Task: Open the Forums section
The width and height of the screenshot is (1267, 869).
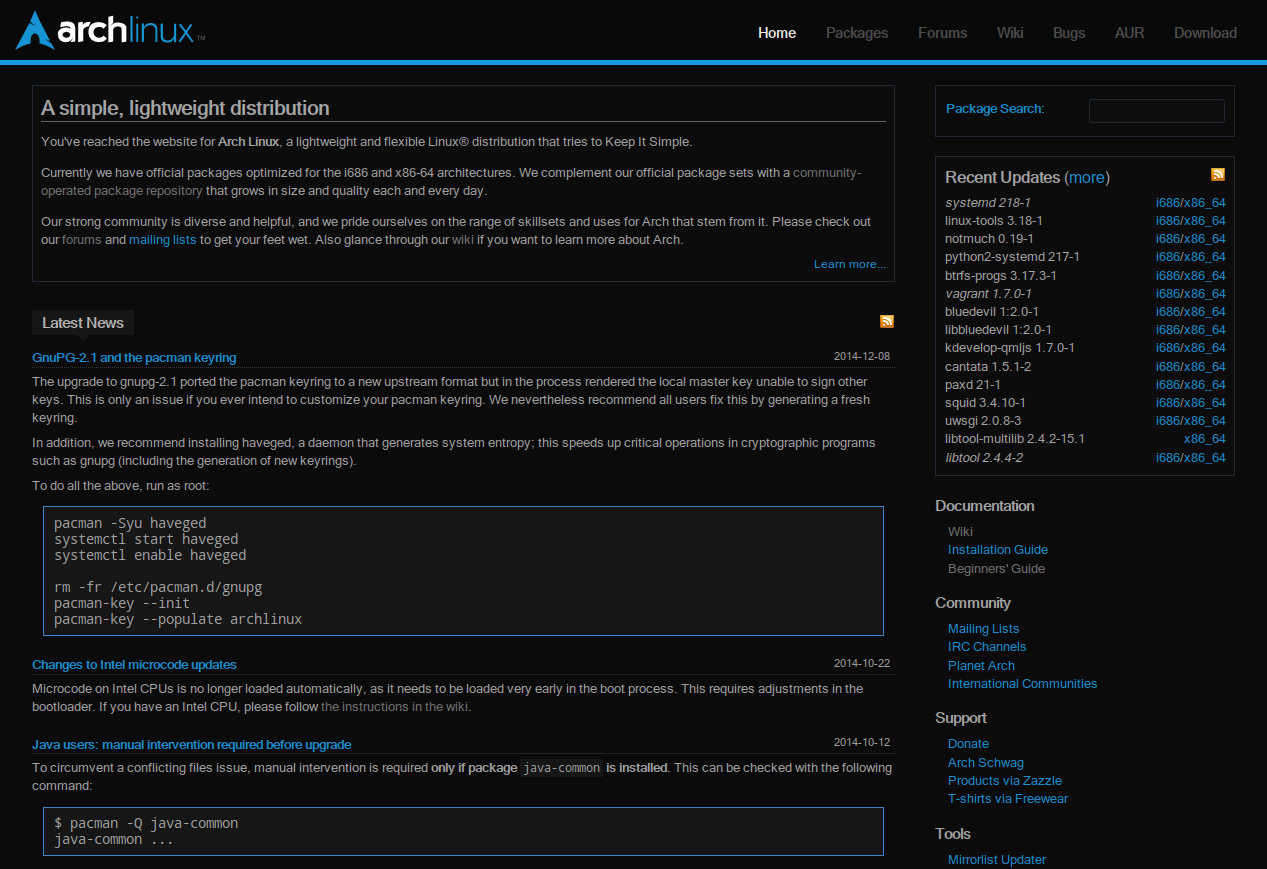Action: (x=941, y=32)
